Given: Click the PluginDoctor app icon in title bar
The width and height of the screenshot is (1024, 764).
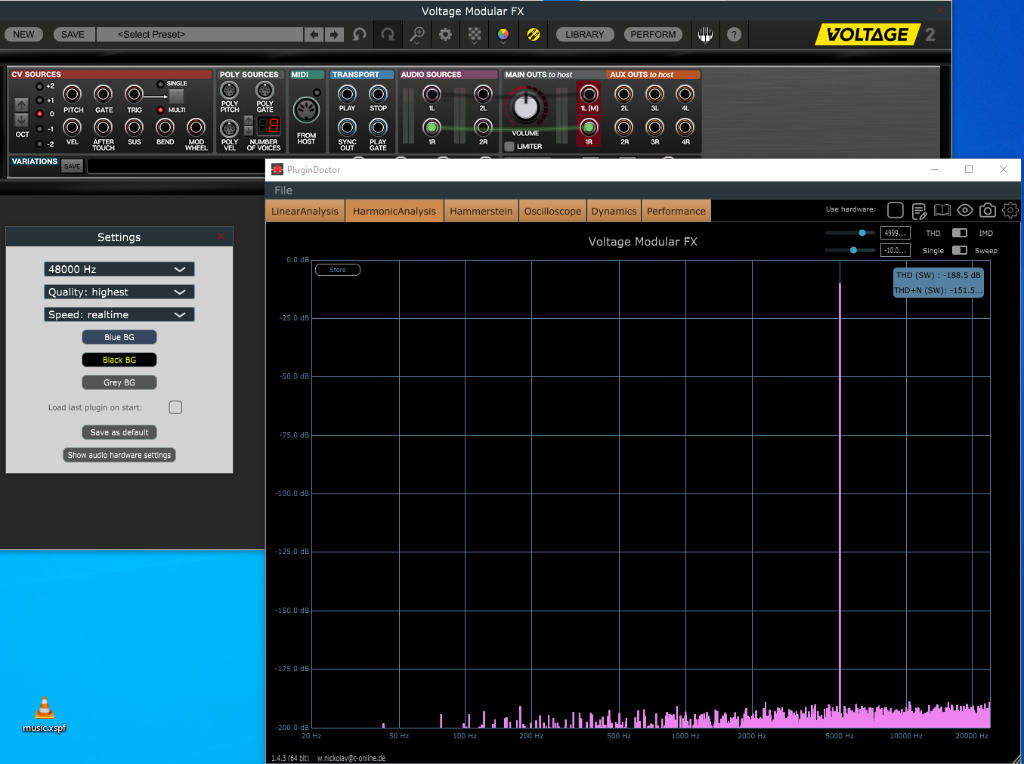Looking at the screenshot, I should pyautogui.click(x=277, y=169).
